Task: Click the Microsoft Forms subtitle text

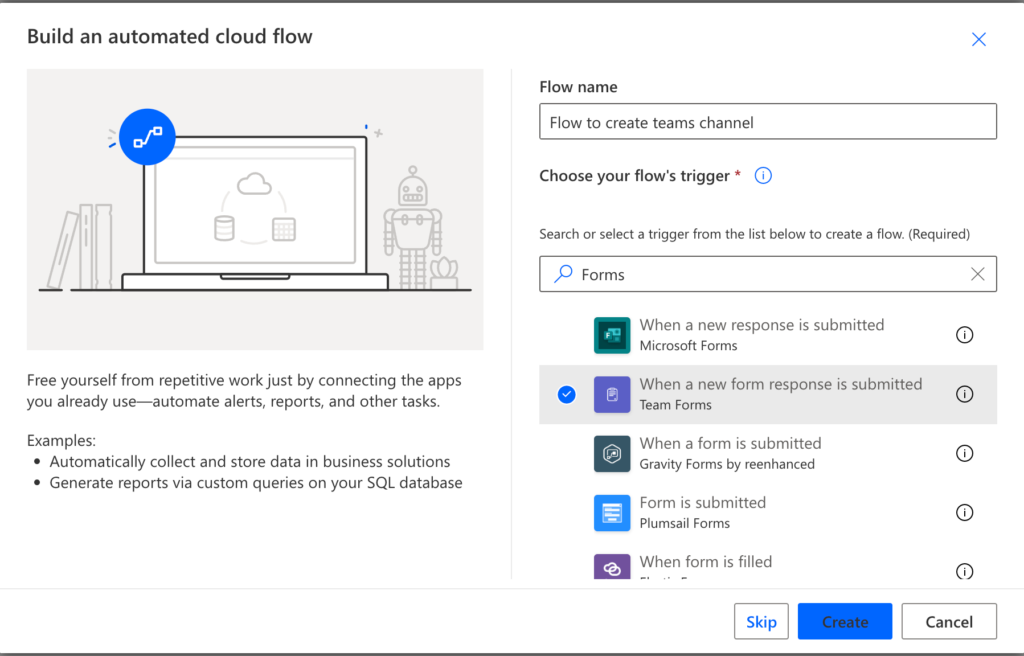Action: click(688, 346)
